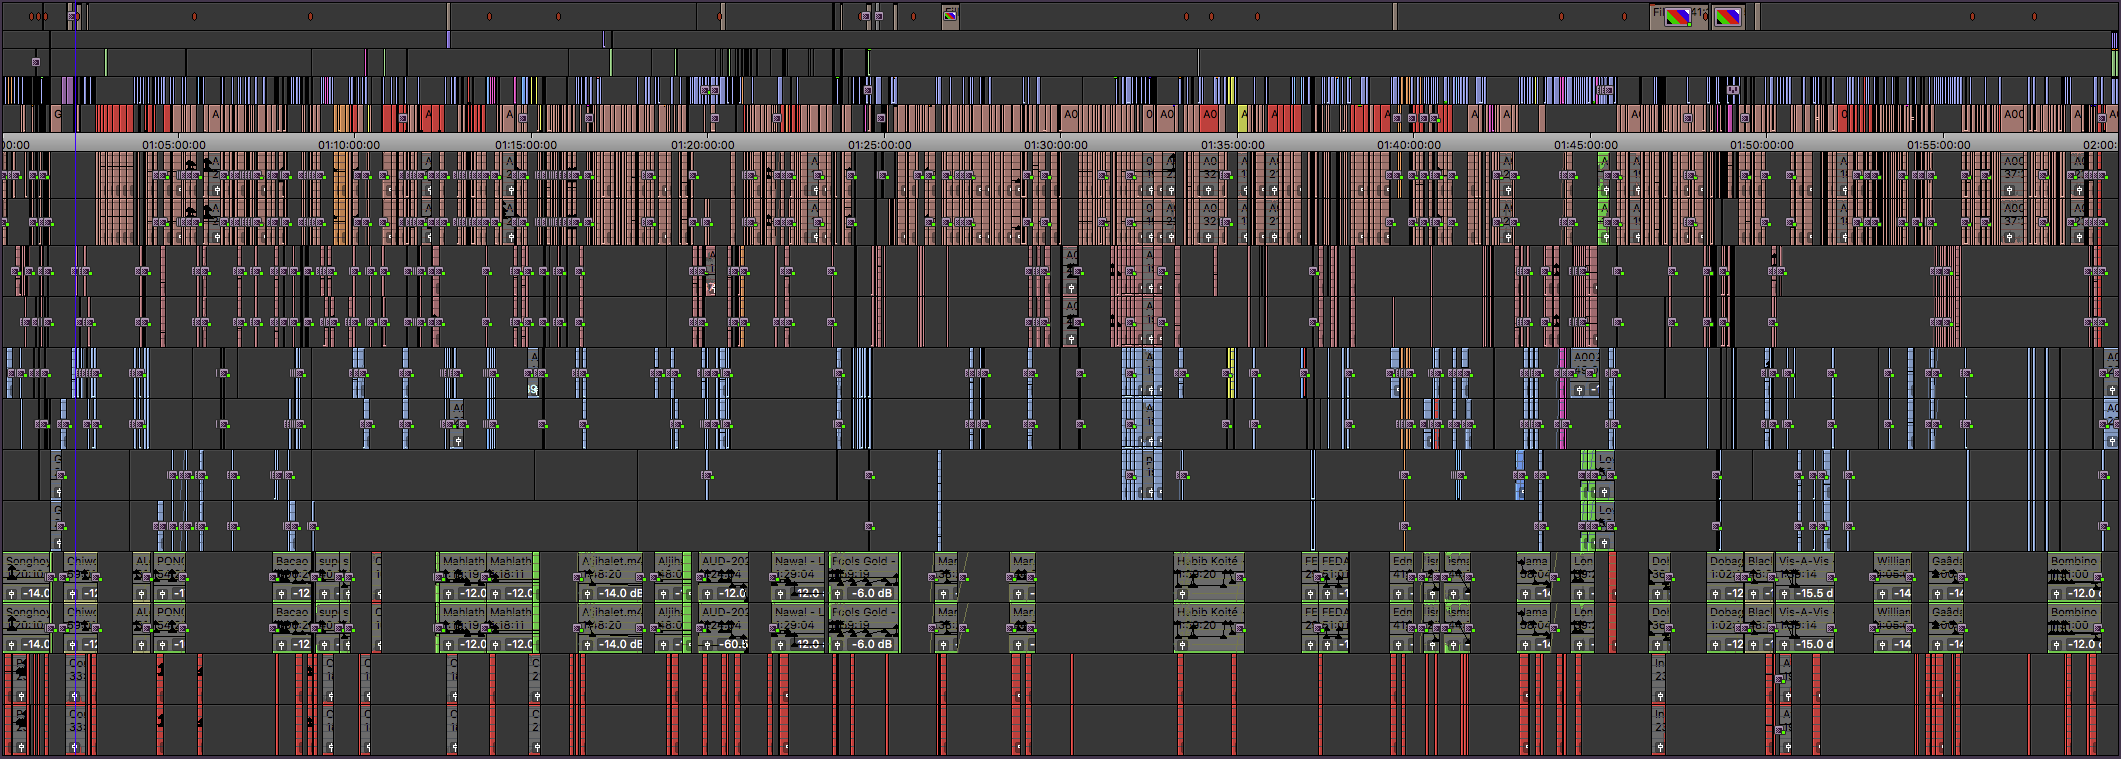Click the clip gain icon on upper Songhoy clip
The width and height of the screenshot is (2121, 759).
click(x=12, y=593)
